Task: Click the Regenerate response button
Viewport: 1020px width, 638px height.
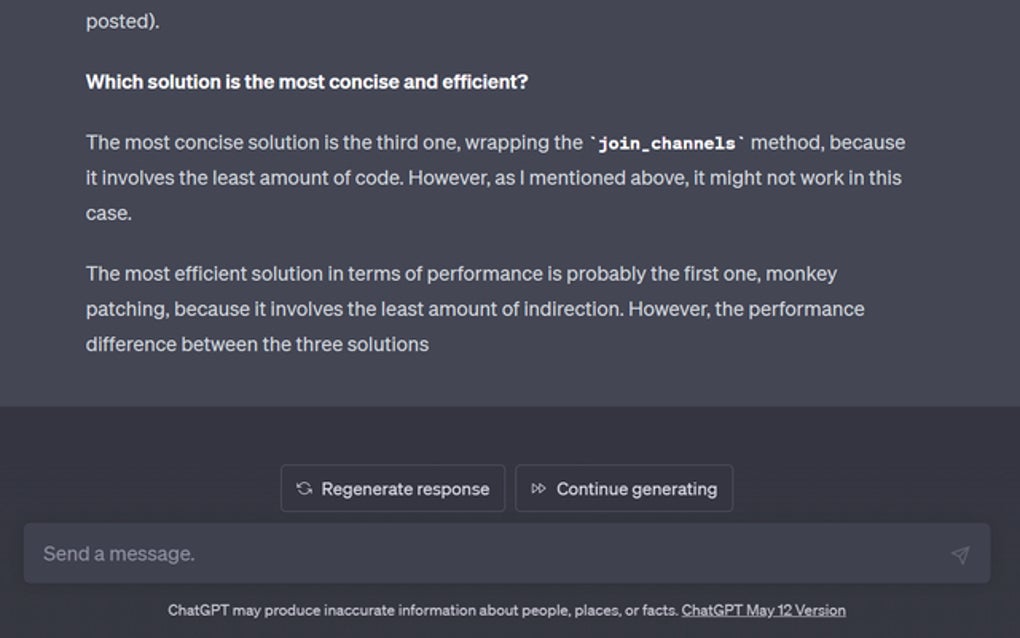Action: coord(393,488)
